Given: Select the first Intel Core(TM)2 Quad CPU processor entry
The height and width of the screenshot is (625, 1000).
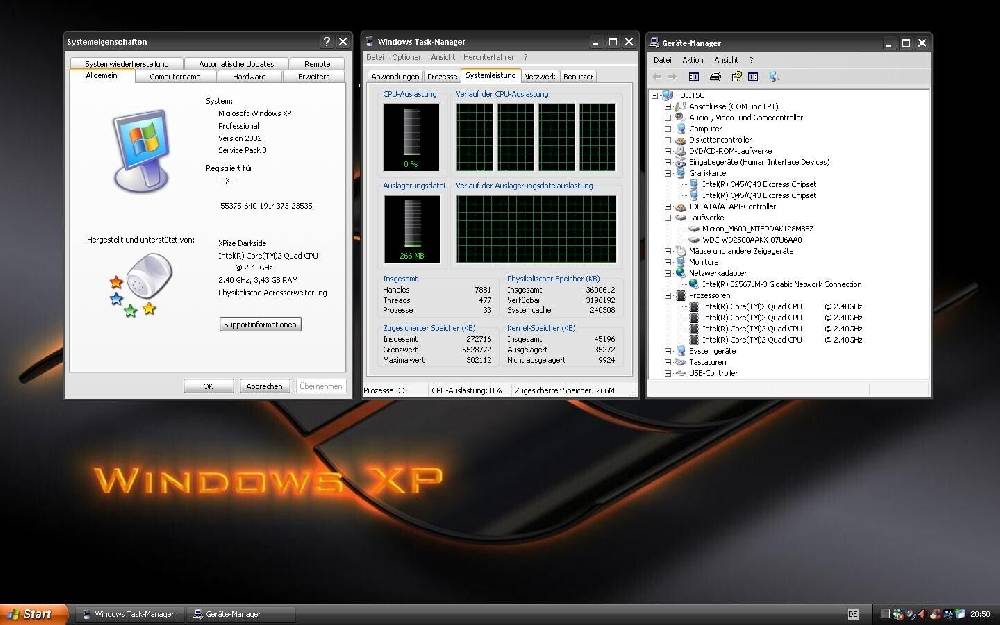Looking at the screenshot, I should pos(783,307).
